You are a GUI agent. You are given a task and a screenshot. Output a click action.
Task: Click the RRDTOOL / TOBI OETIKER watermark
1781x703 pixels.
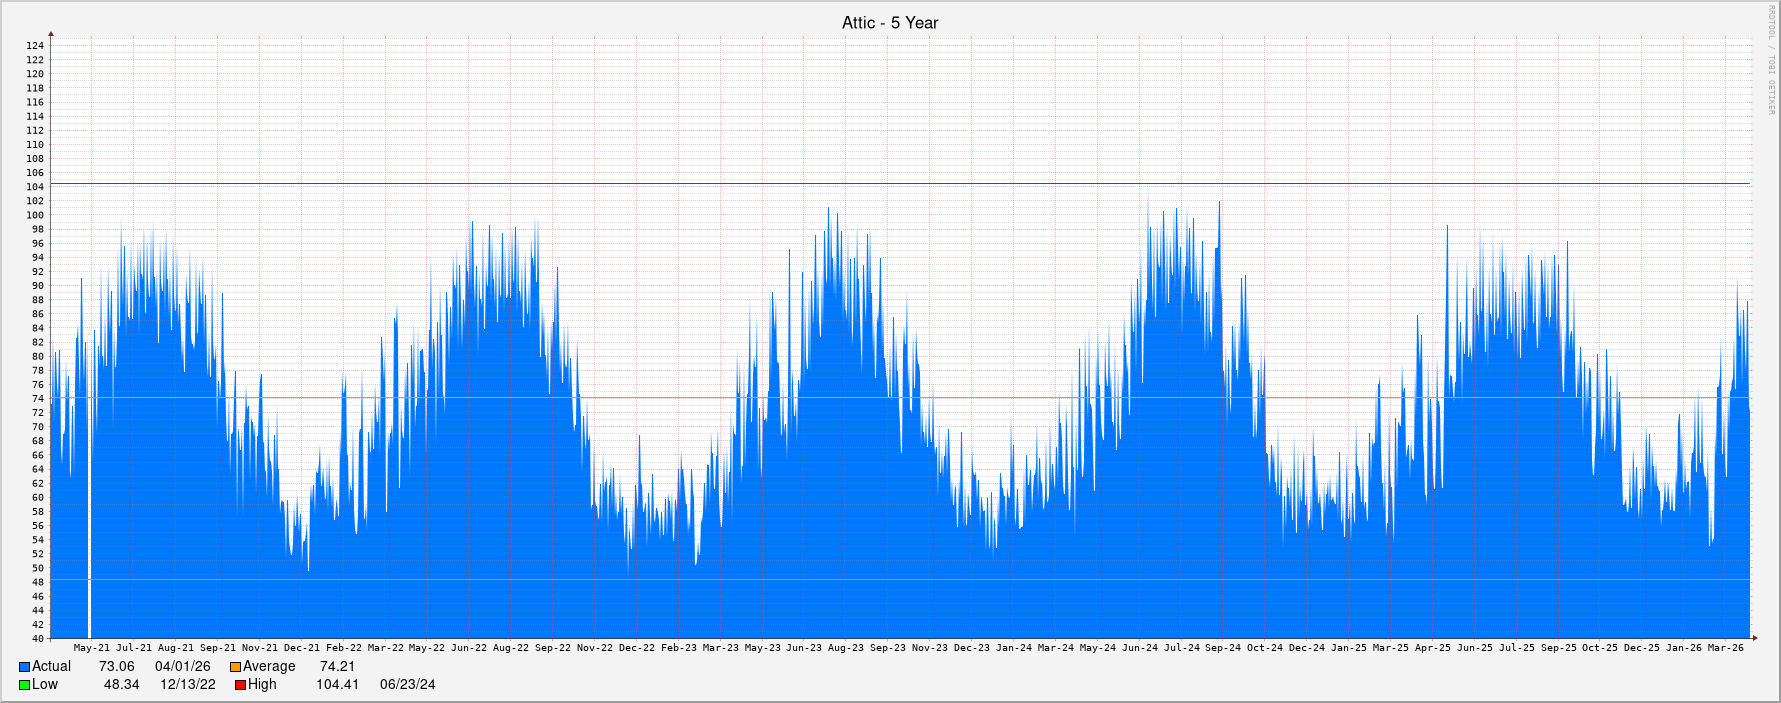point(1771,60)
